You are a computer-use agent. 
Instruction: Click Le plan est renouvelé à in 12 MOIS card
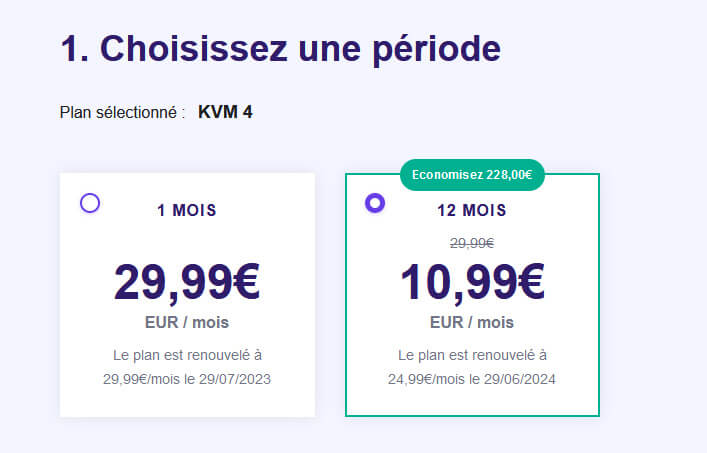[x=472, y=355]
